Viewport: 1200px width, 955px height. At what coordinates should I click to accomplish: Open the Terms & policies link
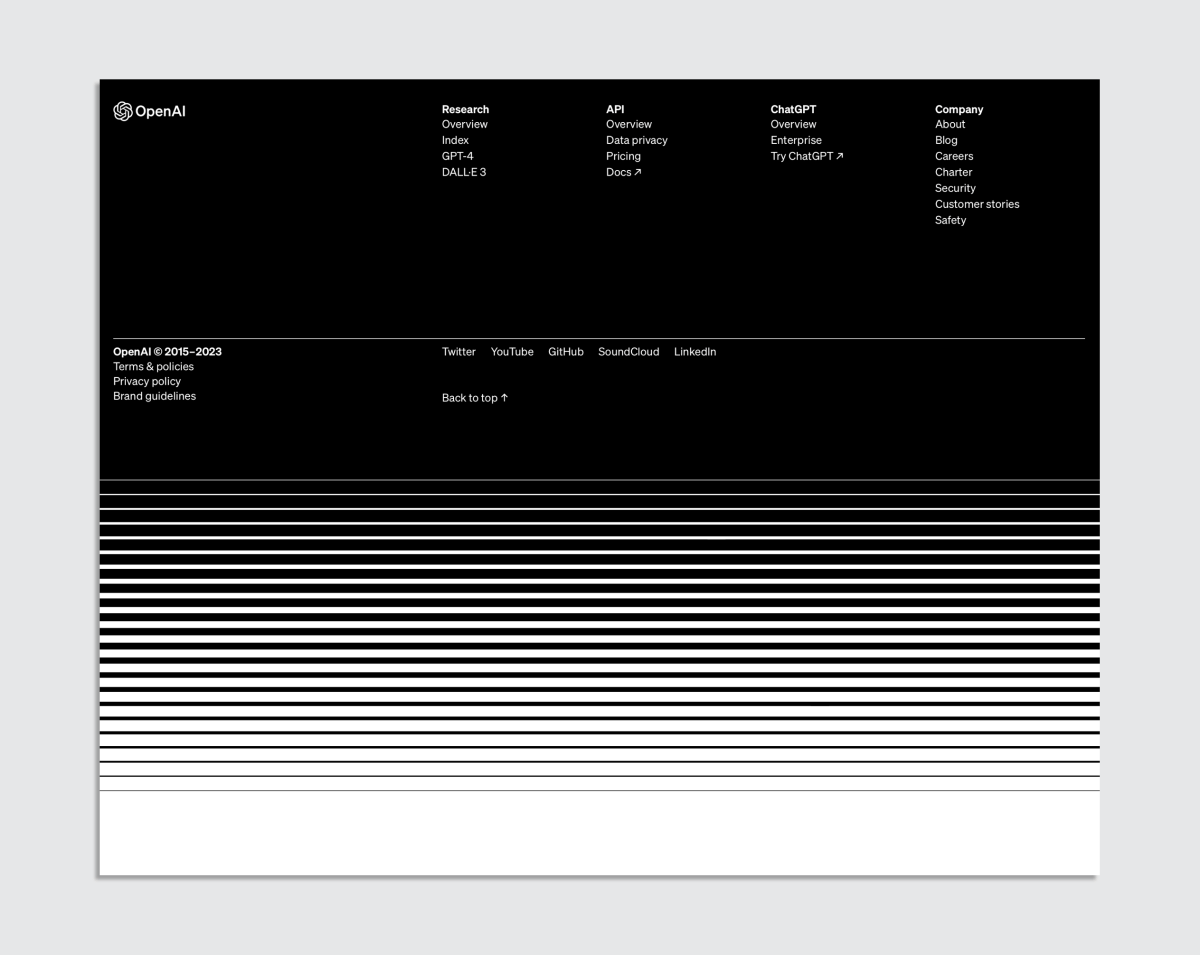pyautogui.click(x=153, y=367)
